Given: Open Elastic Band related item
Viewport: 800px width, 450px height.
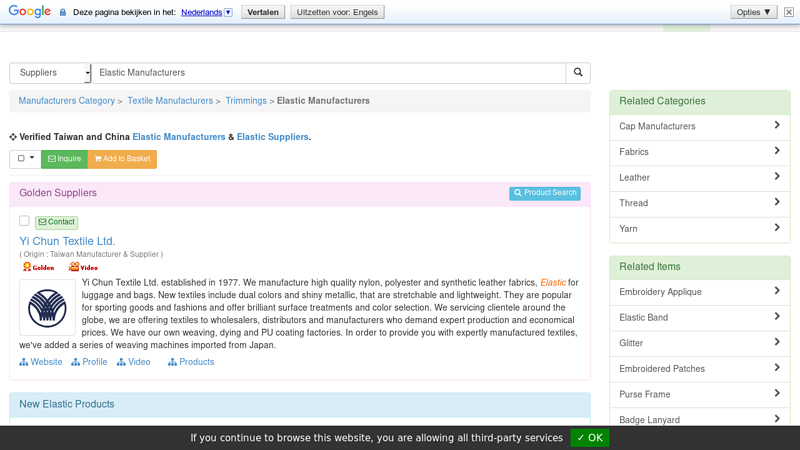Looking at the screenshot, I should click(x=699, y=317).
